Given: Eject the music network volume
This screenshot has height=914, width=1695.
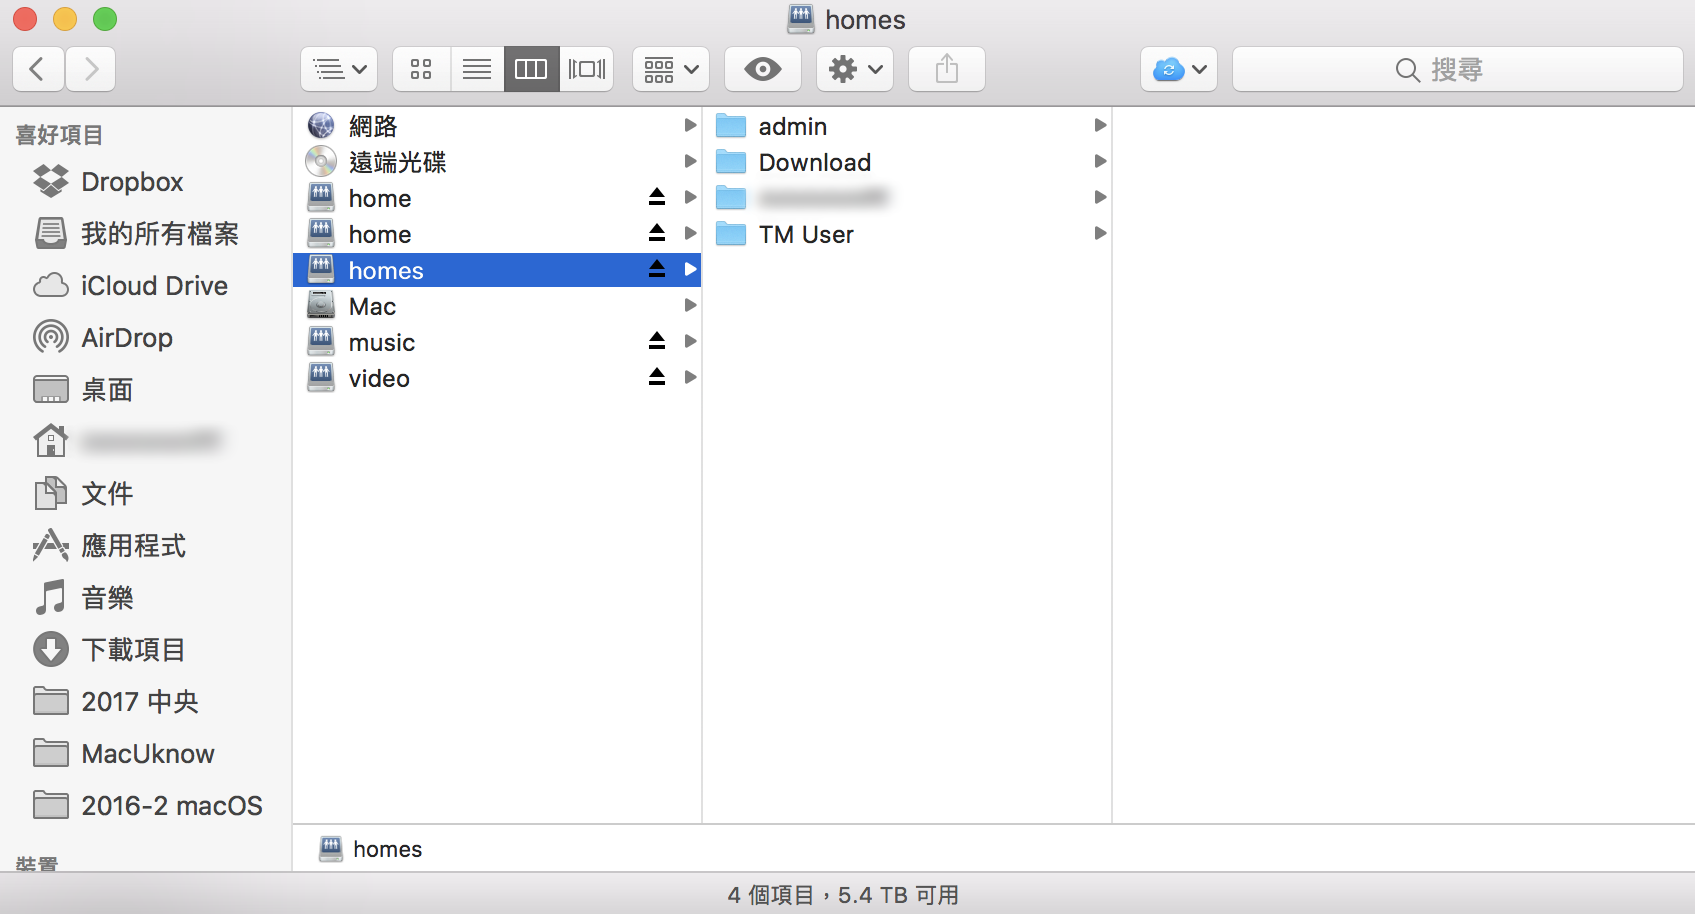Looking at the screenshot, I should tap(657, 342).
